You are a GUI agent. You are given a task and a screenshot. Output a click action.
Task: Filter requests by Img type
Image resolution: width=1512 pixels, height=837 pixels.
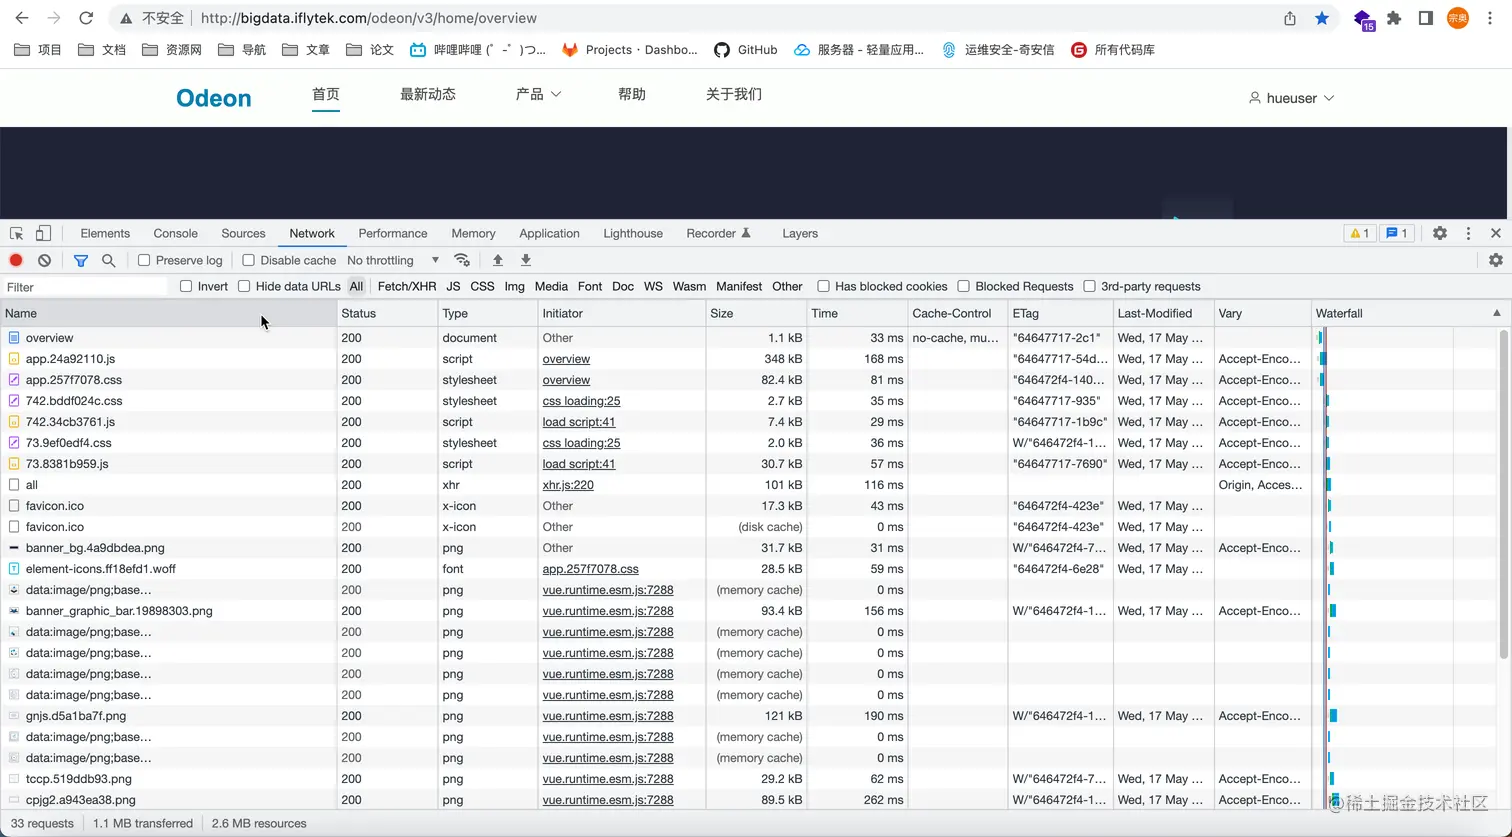pyautogui.click(x=515, y=286)
